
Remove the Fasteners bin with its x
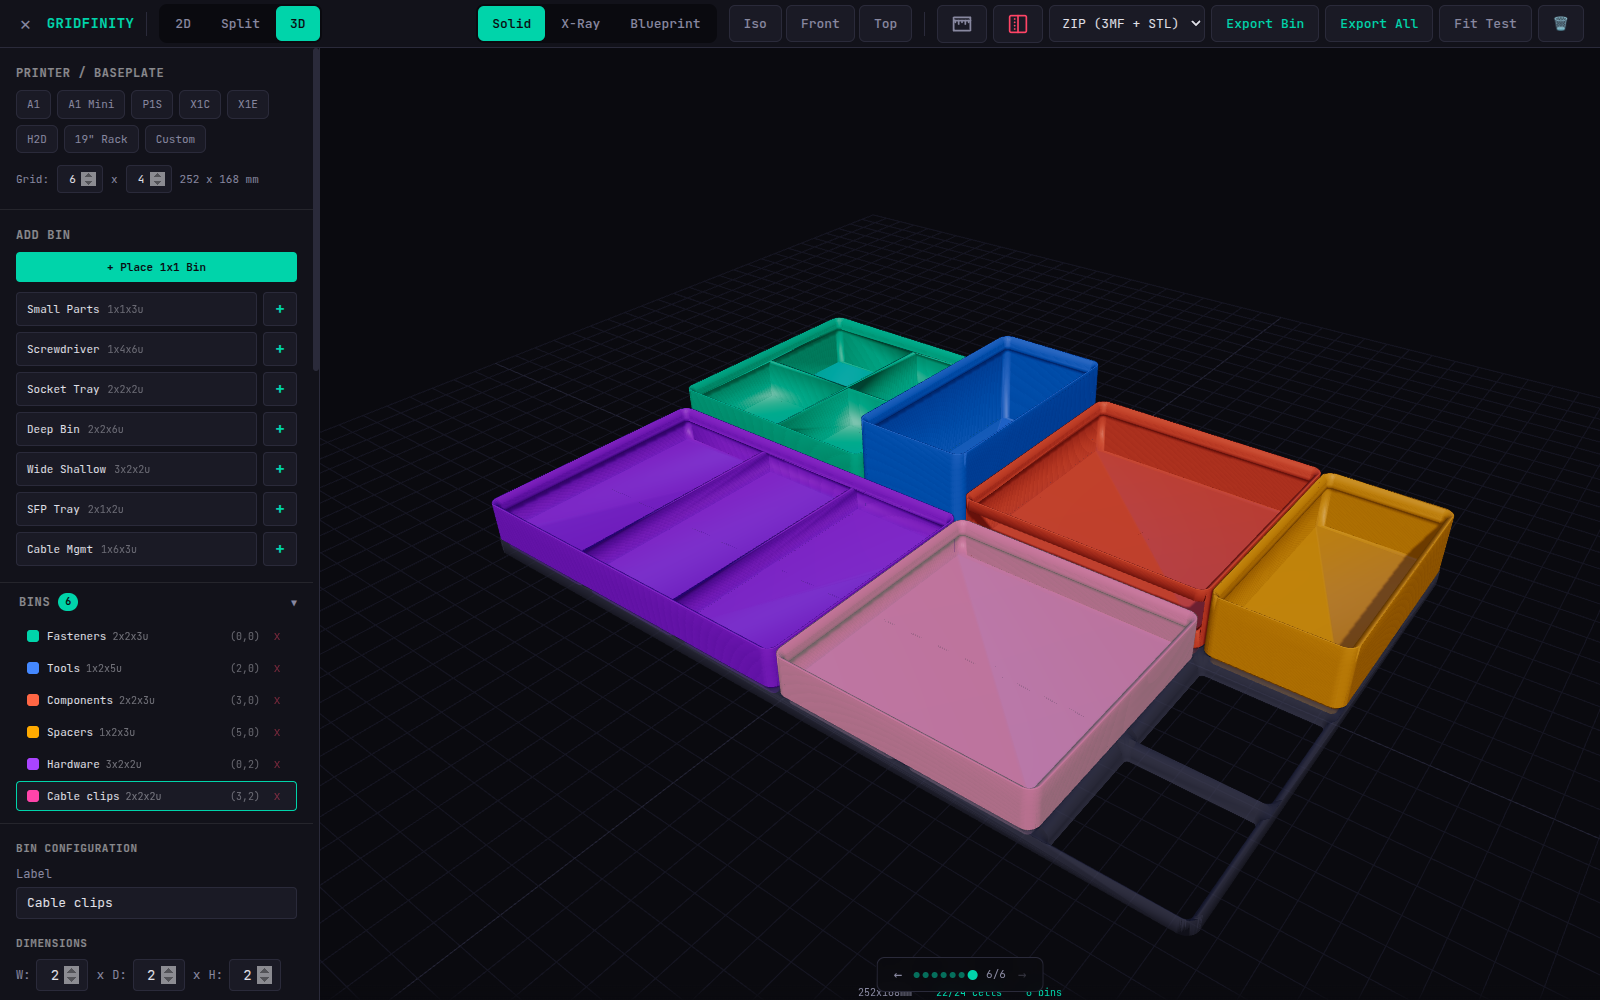pos(277,636)
